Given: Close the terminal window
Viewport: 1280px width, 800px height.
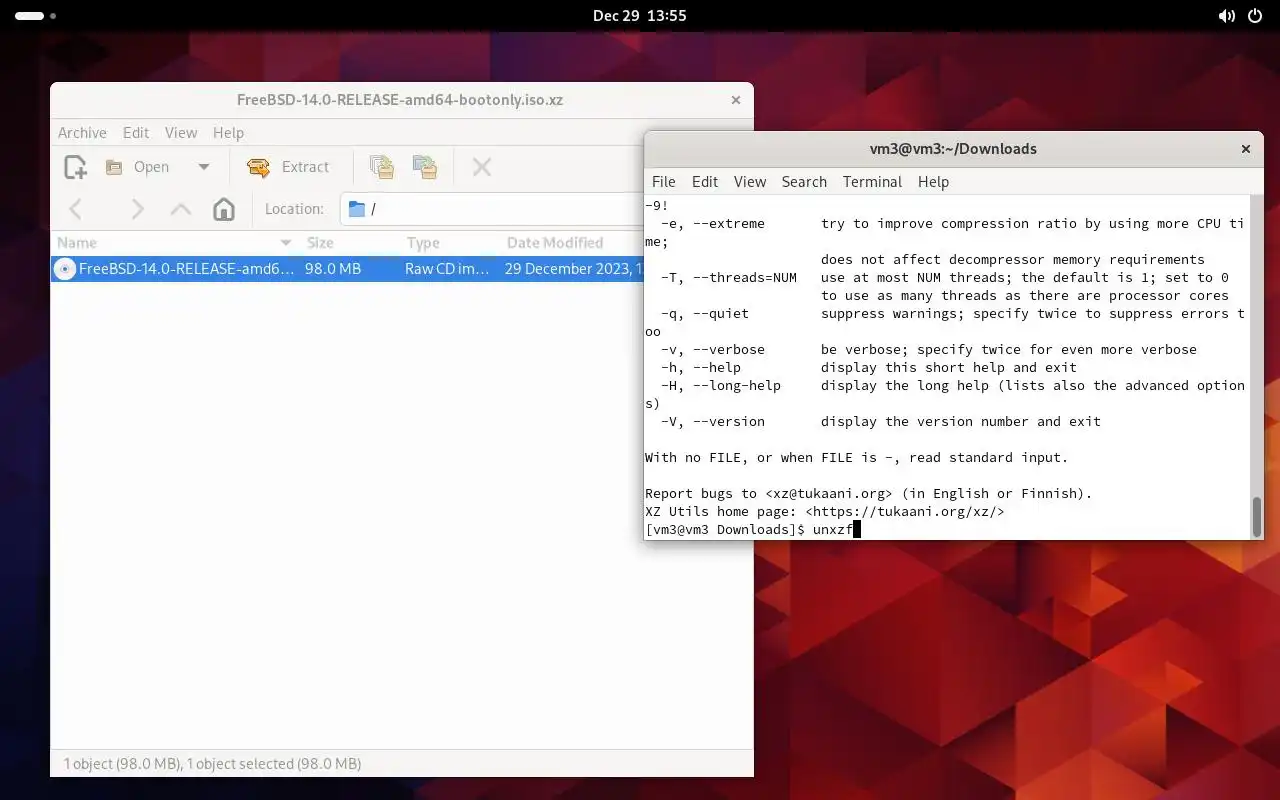Looking at the screenshot, I should pyautogui.click(x=1246, y=149).
